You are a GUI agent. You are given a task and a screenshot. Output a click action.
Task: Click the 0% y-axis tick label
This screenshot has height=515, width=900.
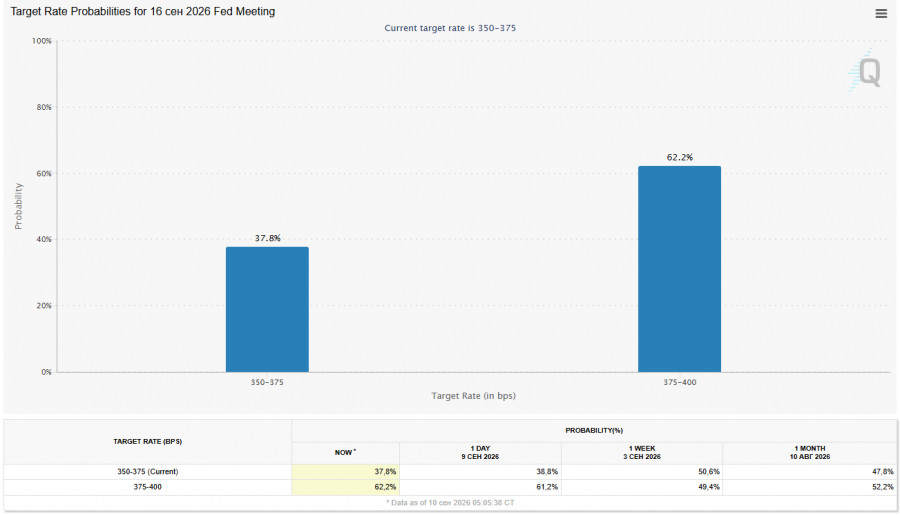pyautogui.click(x=46, y=372)
